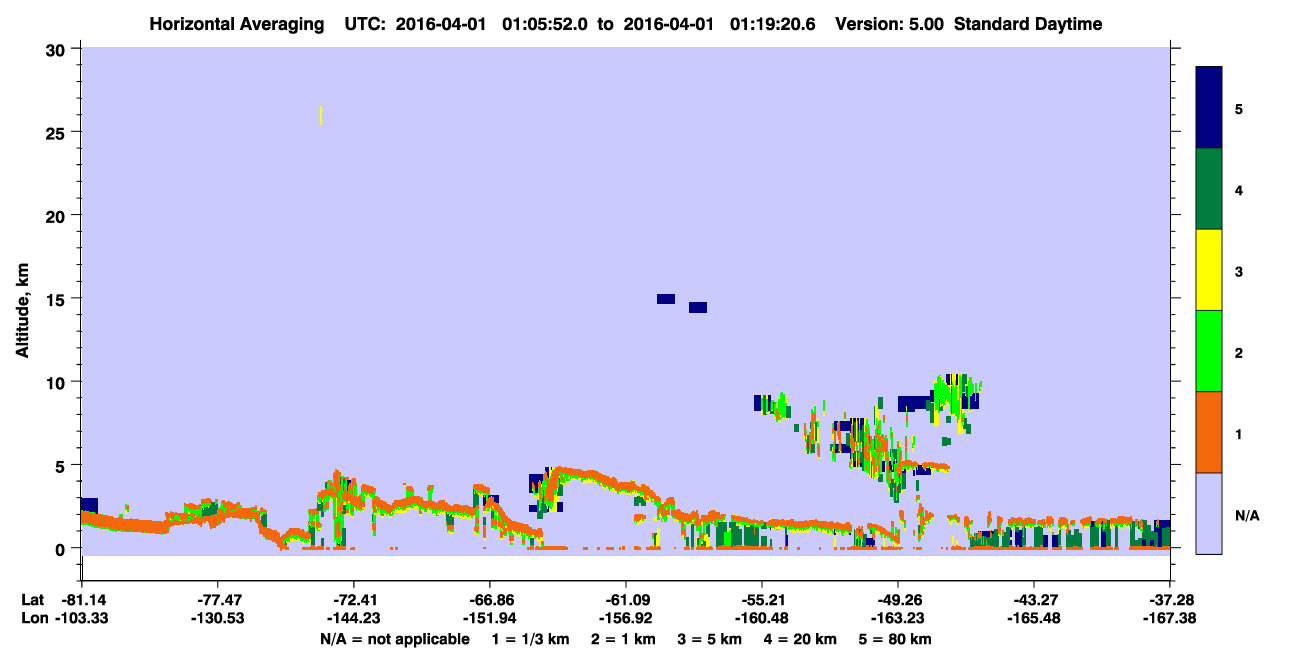
Task: Click the left dark blue block near 15 km
Action: [x=666, y=299]
